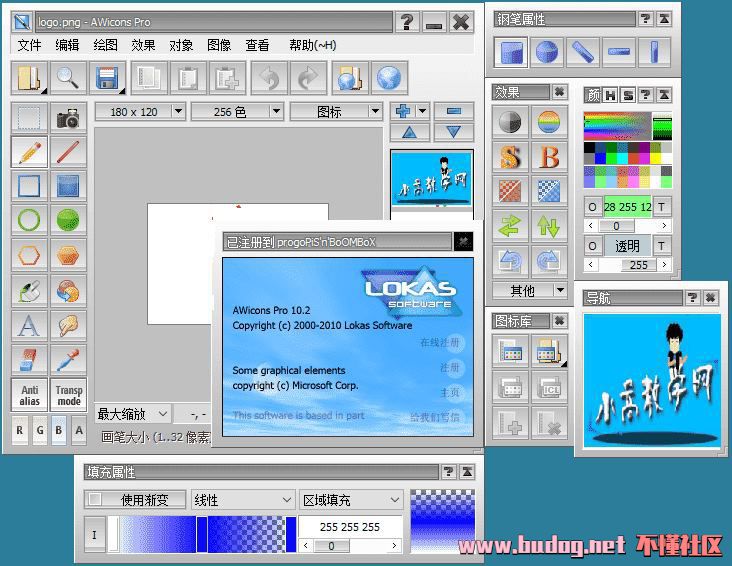Toggle the Transp mode button

pyautogui.click(x=69, y=395)
